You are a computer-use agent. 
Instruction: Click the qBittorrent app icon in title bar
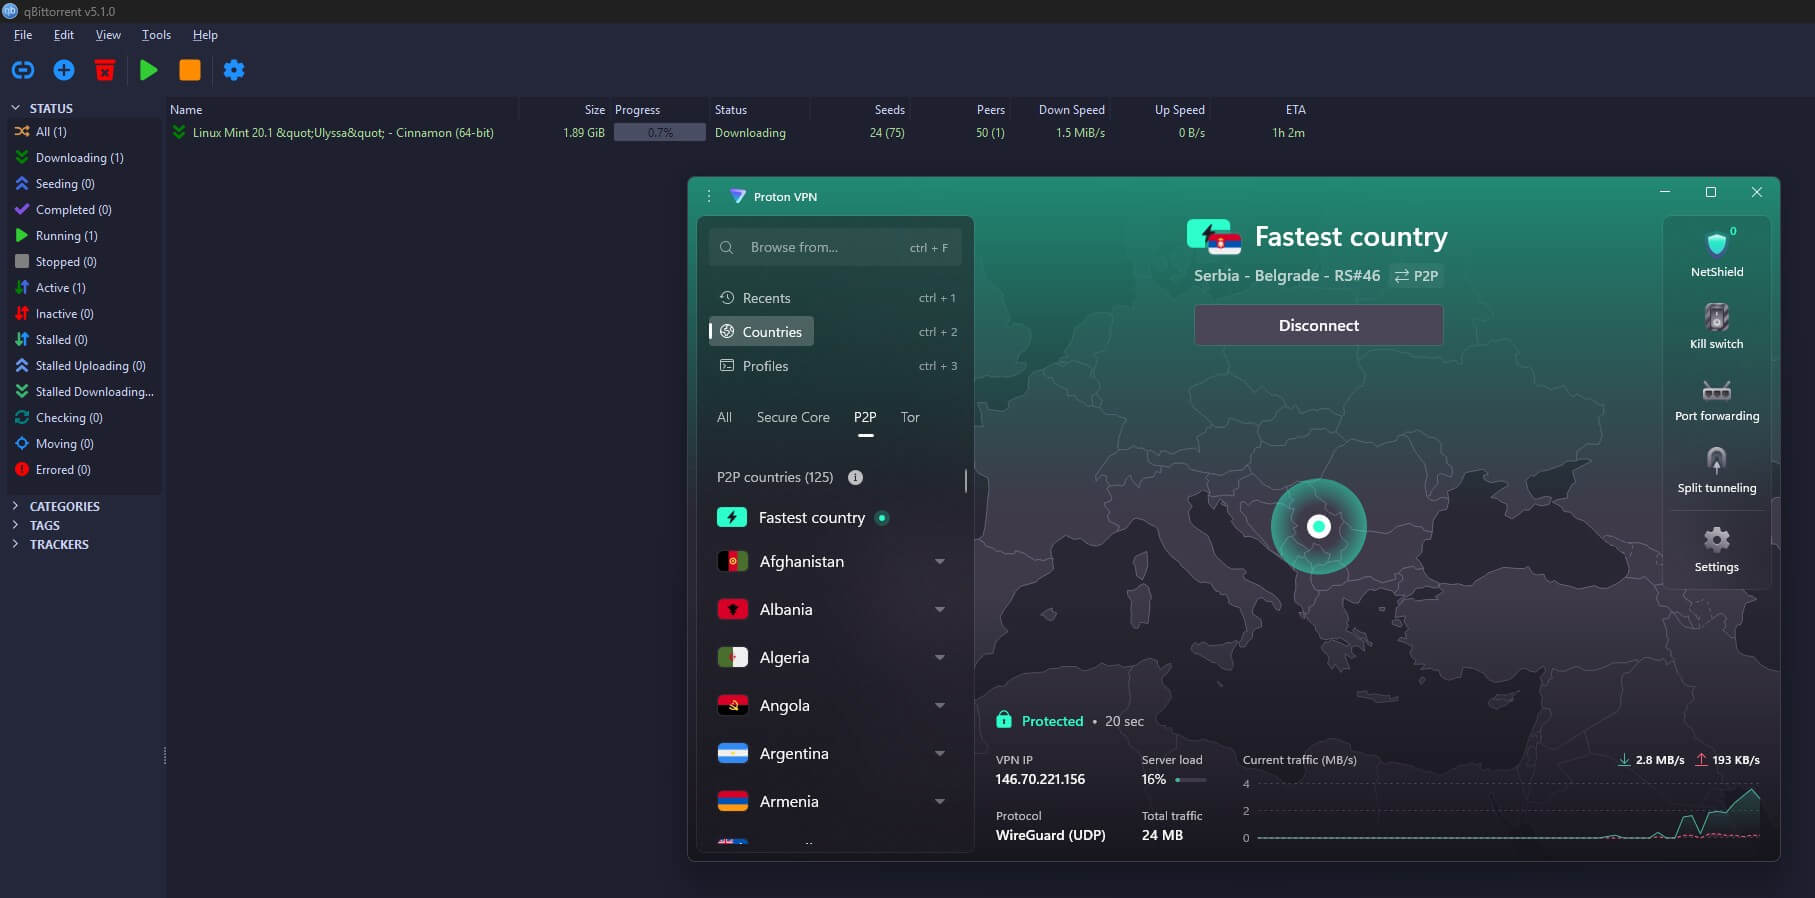[10, 11]
